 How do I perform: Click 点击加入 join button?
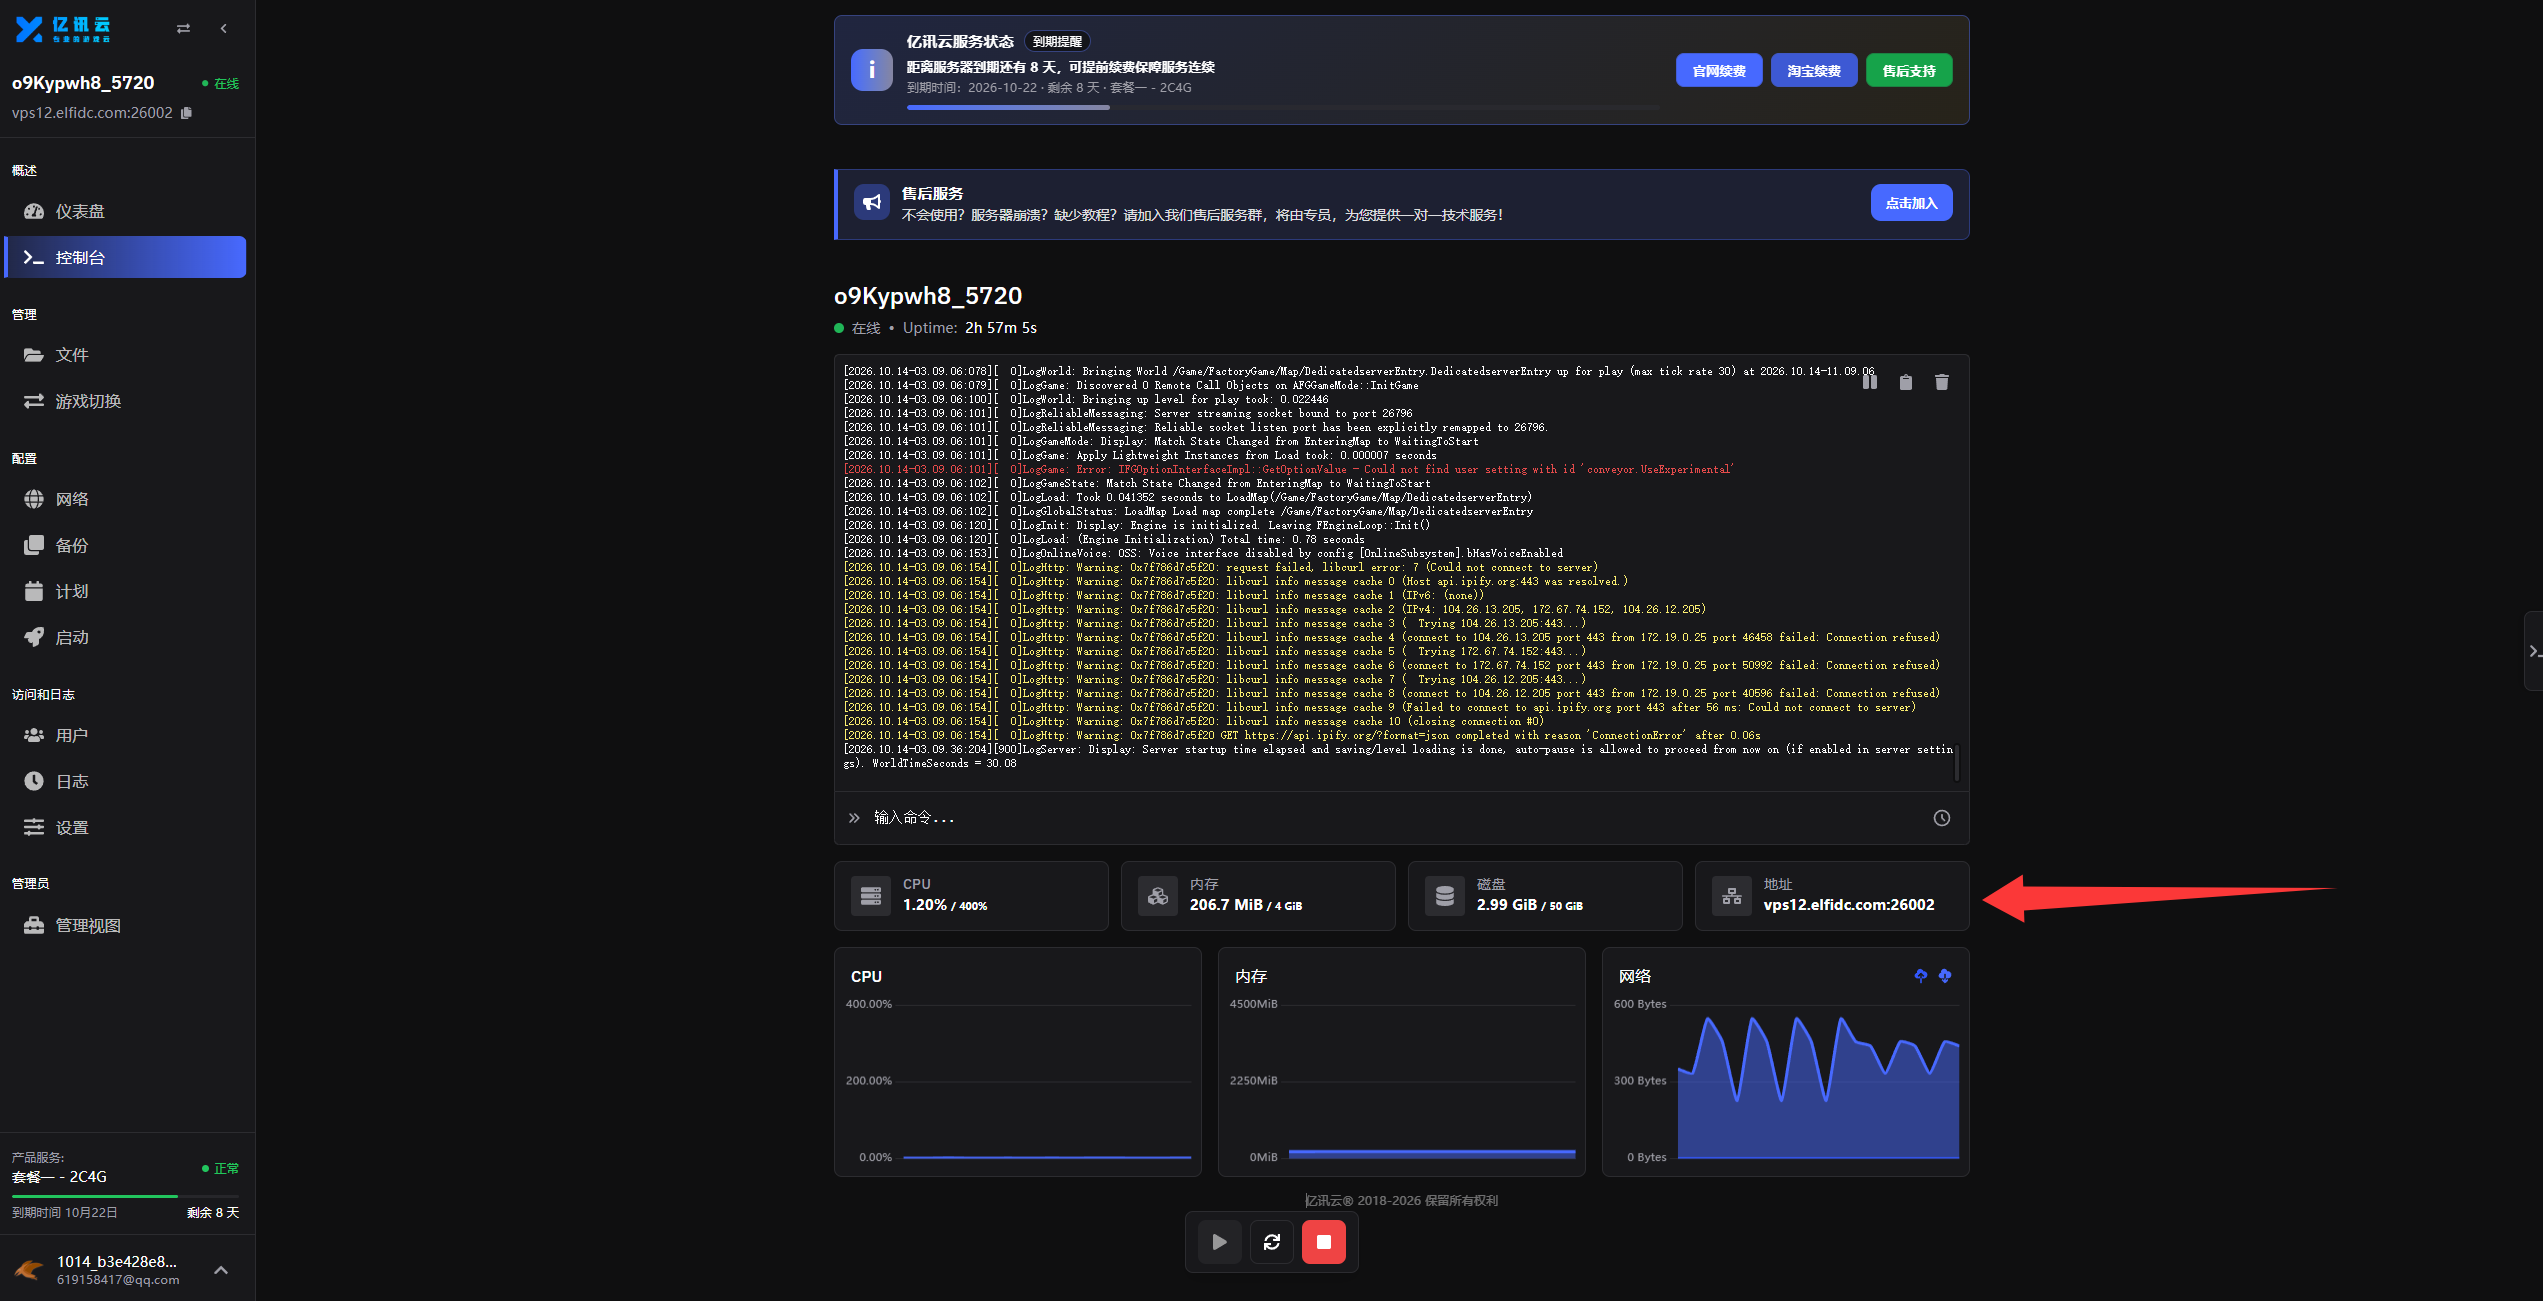1911,203
